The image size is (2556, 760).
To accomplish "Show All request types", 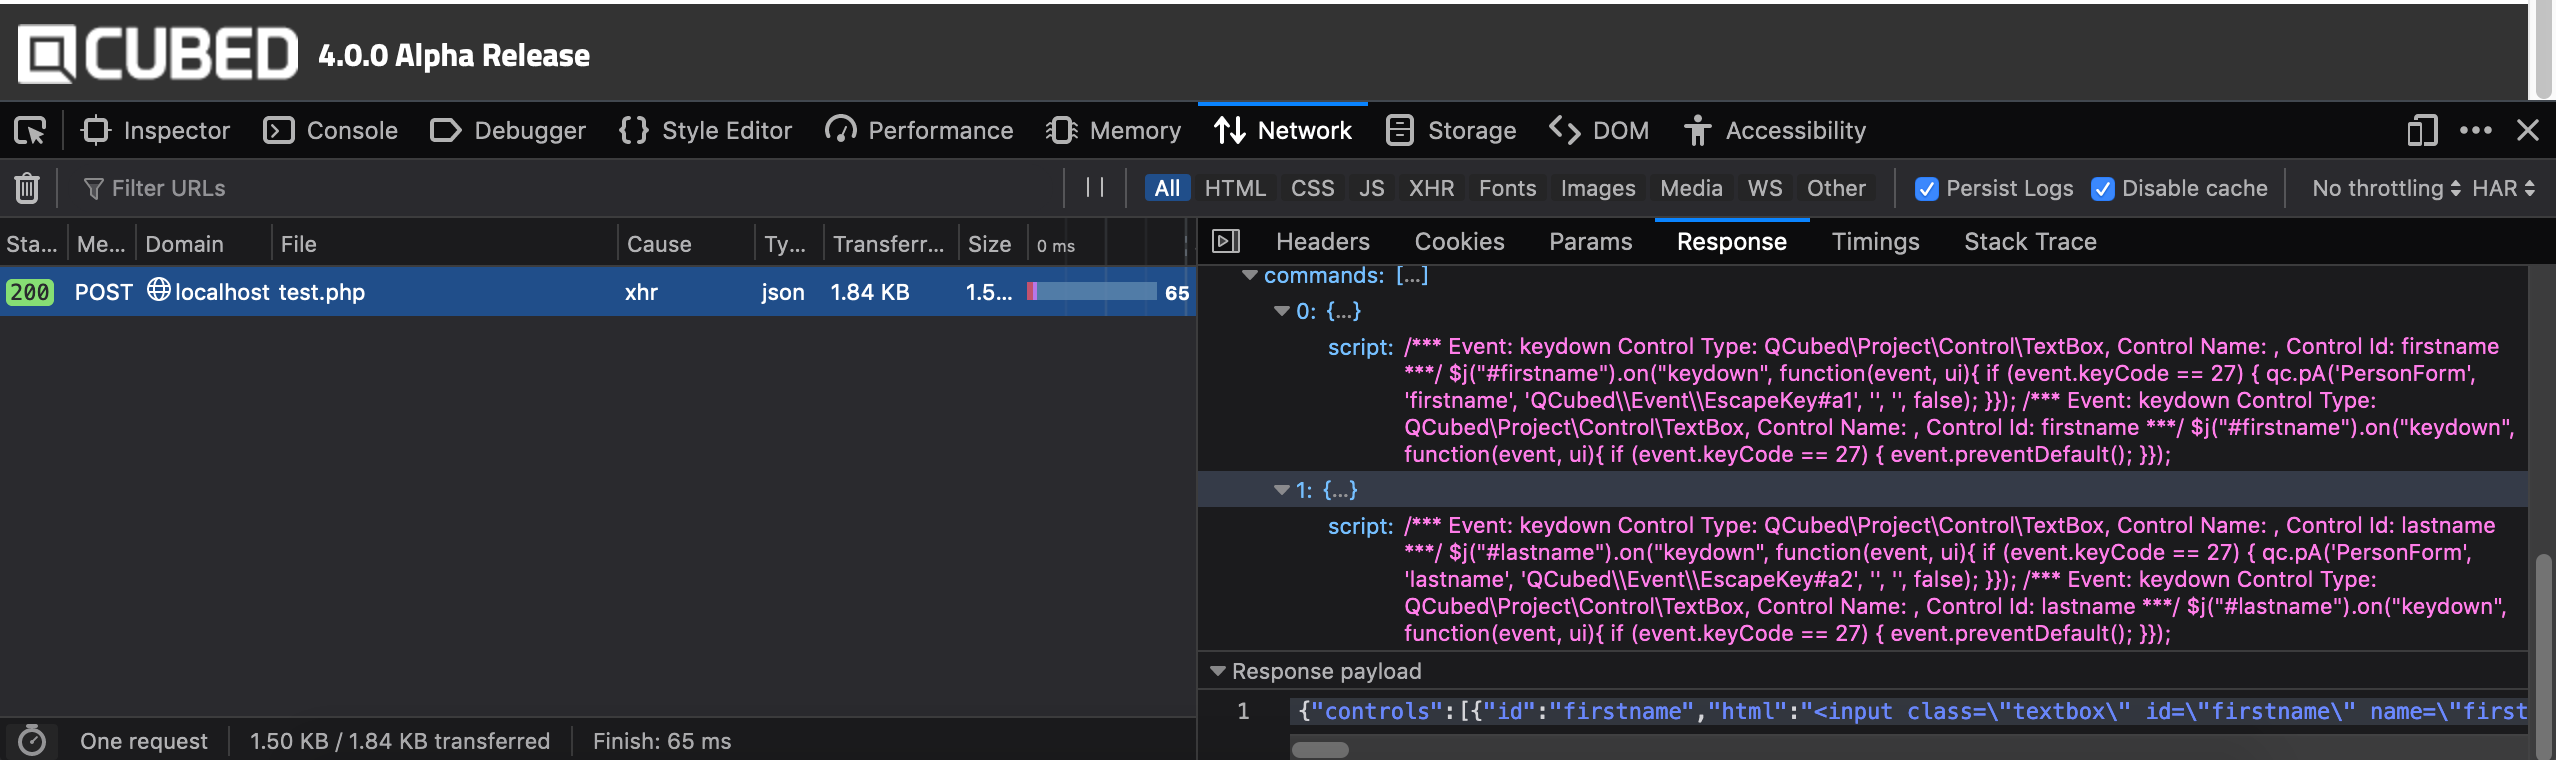I will point(1167,188).
